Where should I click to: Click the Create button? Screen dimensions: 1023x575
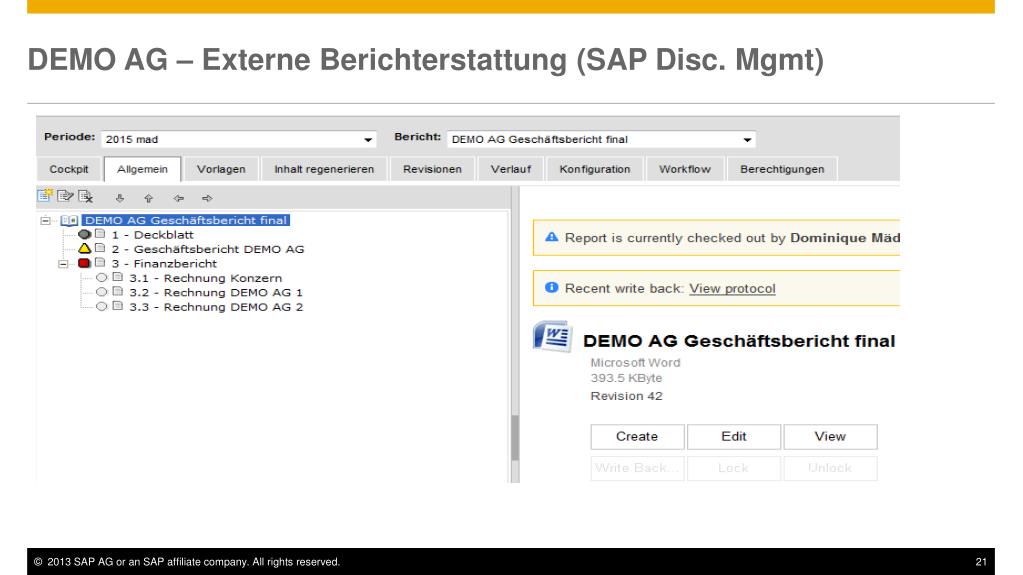[637, 437]
